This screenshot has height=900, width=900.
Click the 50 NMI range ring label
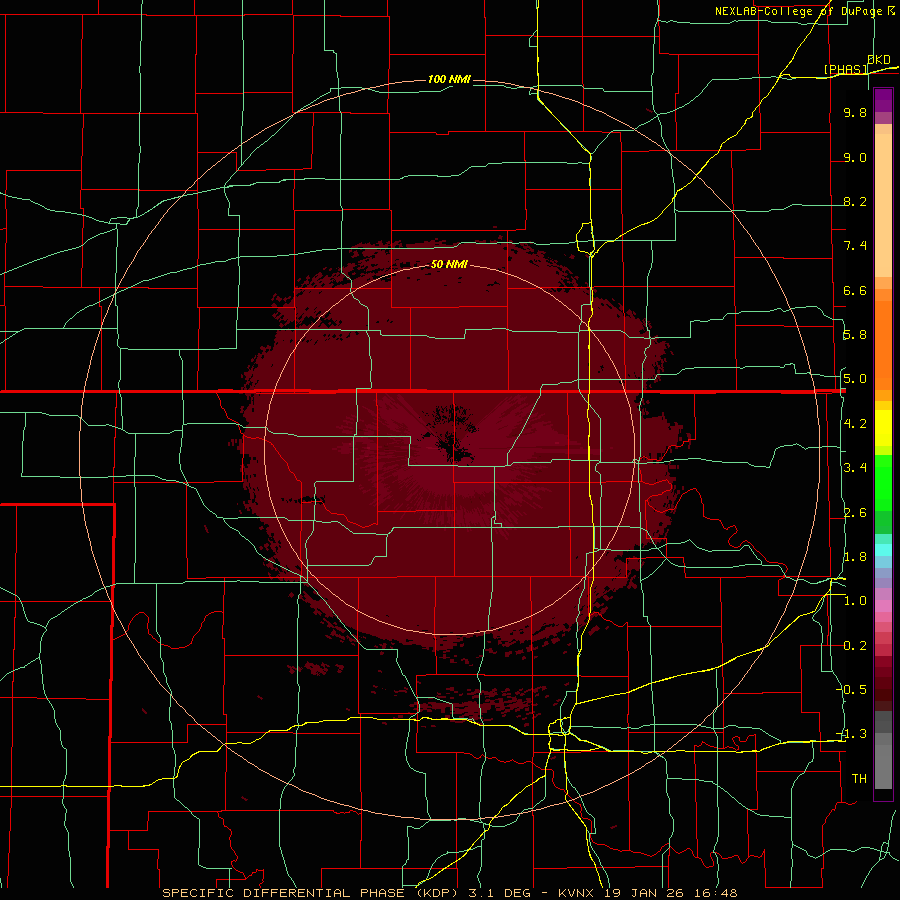[x=449, y=264]
